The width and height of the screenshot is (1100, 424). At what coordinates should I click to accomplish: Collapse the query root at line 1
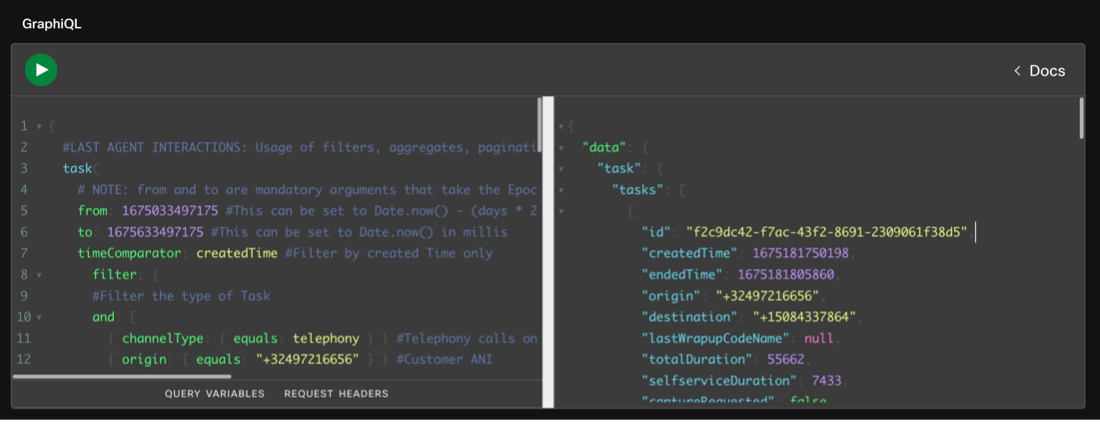click(38, 127)
